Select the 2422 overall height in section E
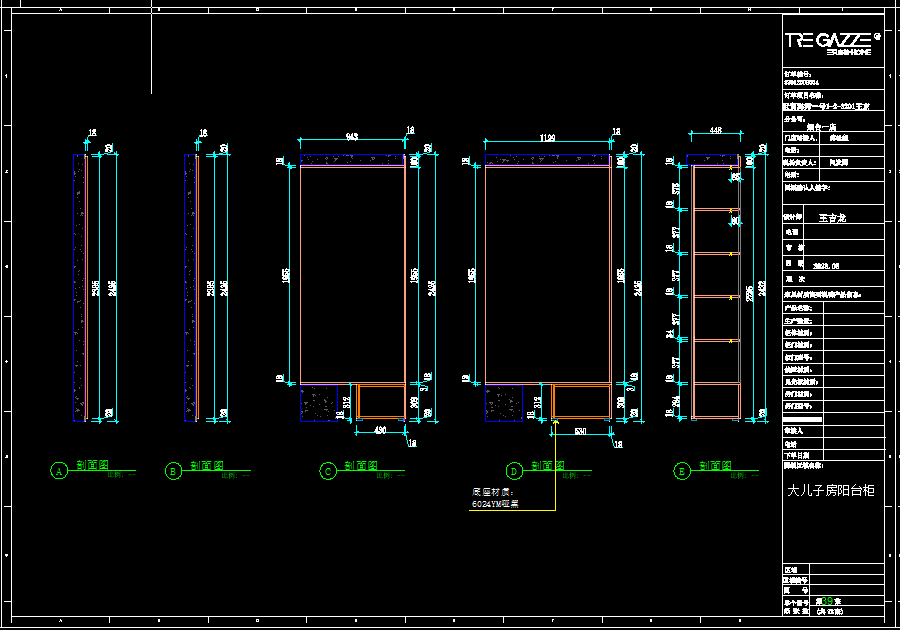The image size is (900, 630). (x=762, y=288)
